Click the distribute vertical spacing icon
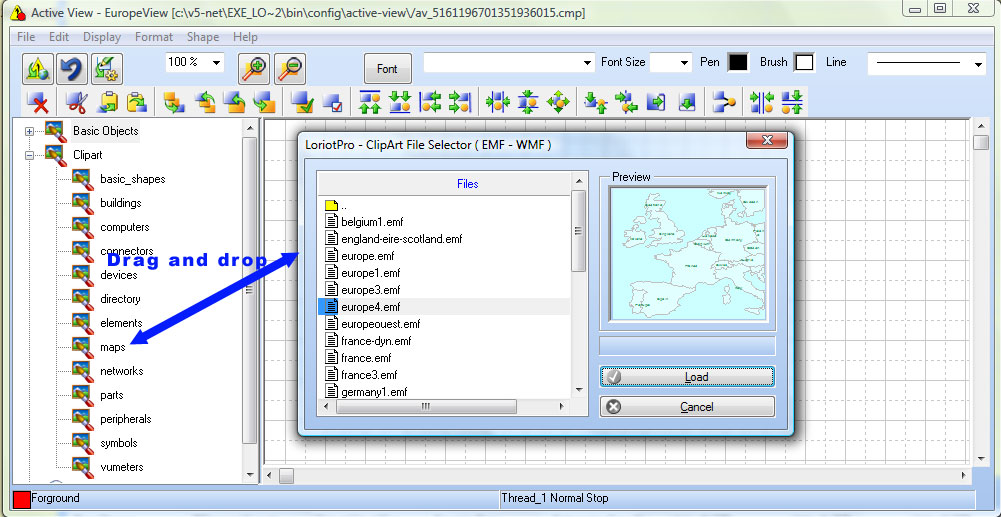The image size is (1001, 517). click(792, 102)
